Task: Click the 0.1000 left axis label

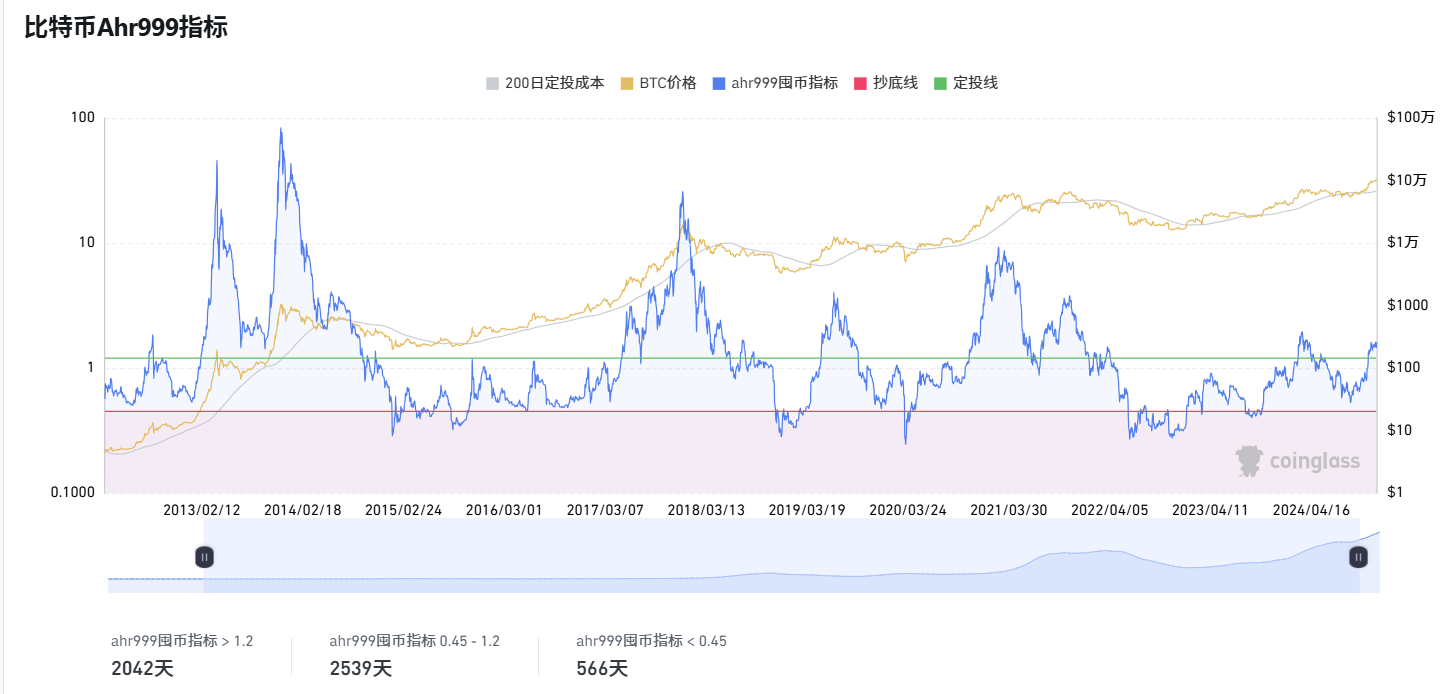Action: coord(75,492)
